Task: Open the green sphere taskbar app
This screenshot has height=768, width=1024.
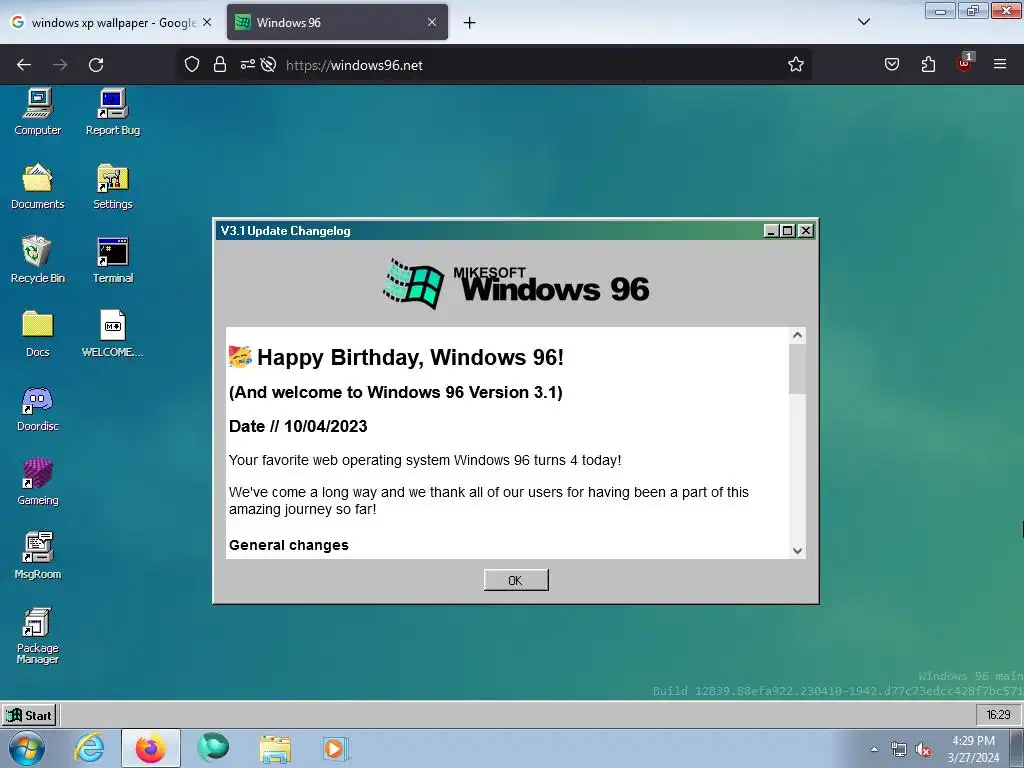Action: (x=213, y=747)
